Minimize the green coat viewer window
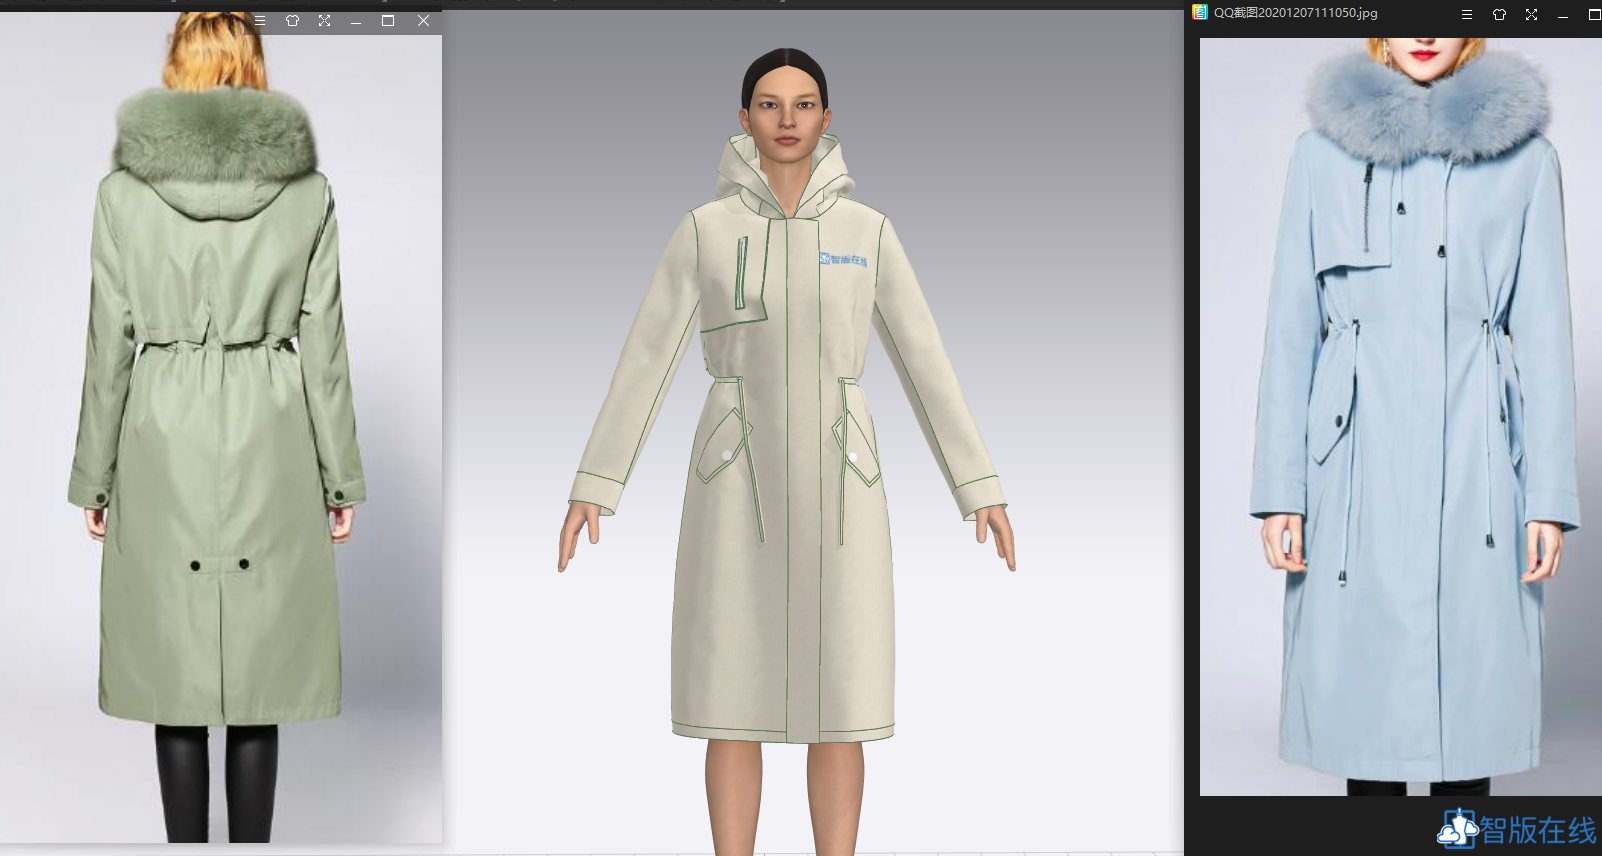 point(356,21)
